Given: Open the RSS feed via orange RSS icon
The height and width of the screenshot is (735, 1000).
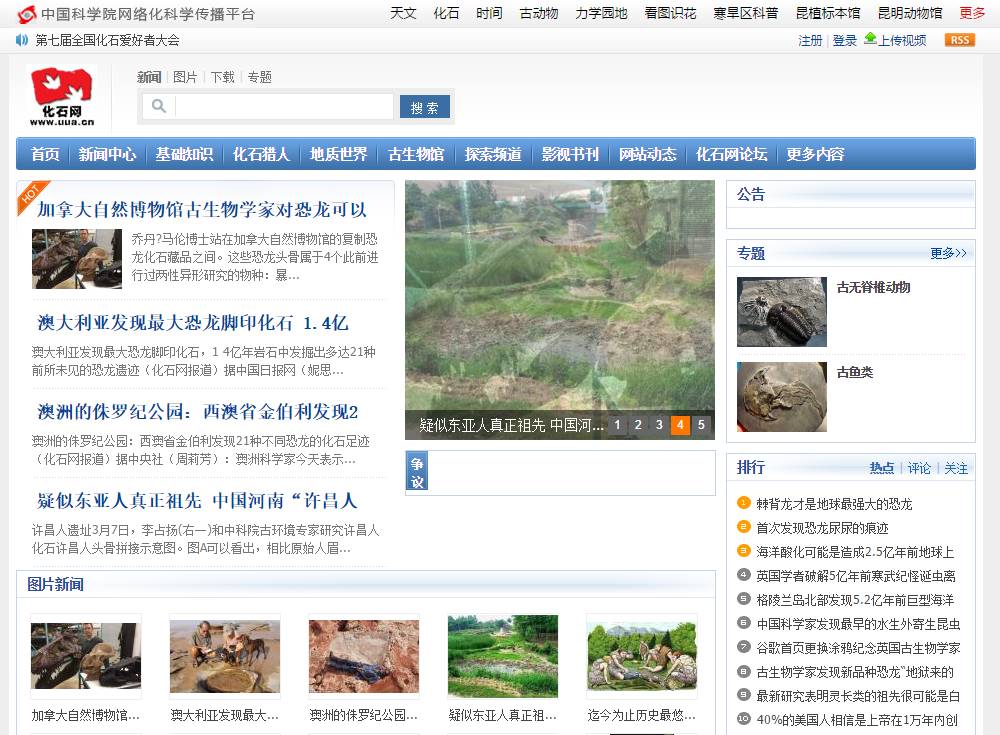Looking at the screenshot, I should tap(959, 40).
